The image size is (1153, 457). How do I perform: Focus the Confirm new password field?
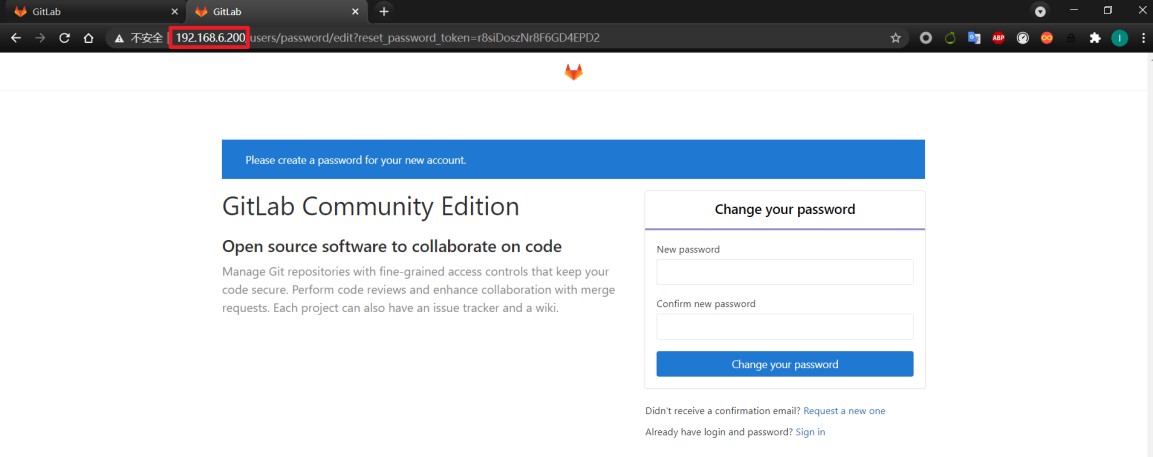(785, 326)
